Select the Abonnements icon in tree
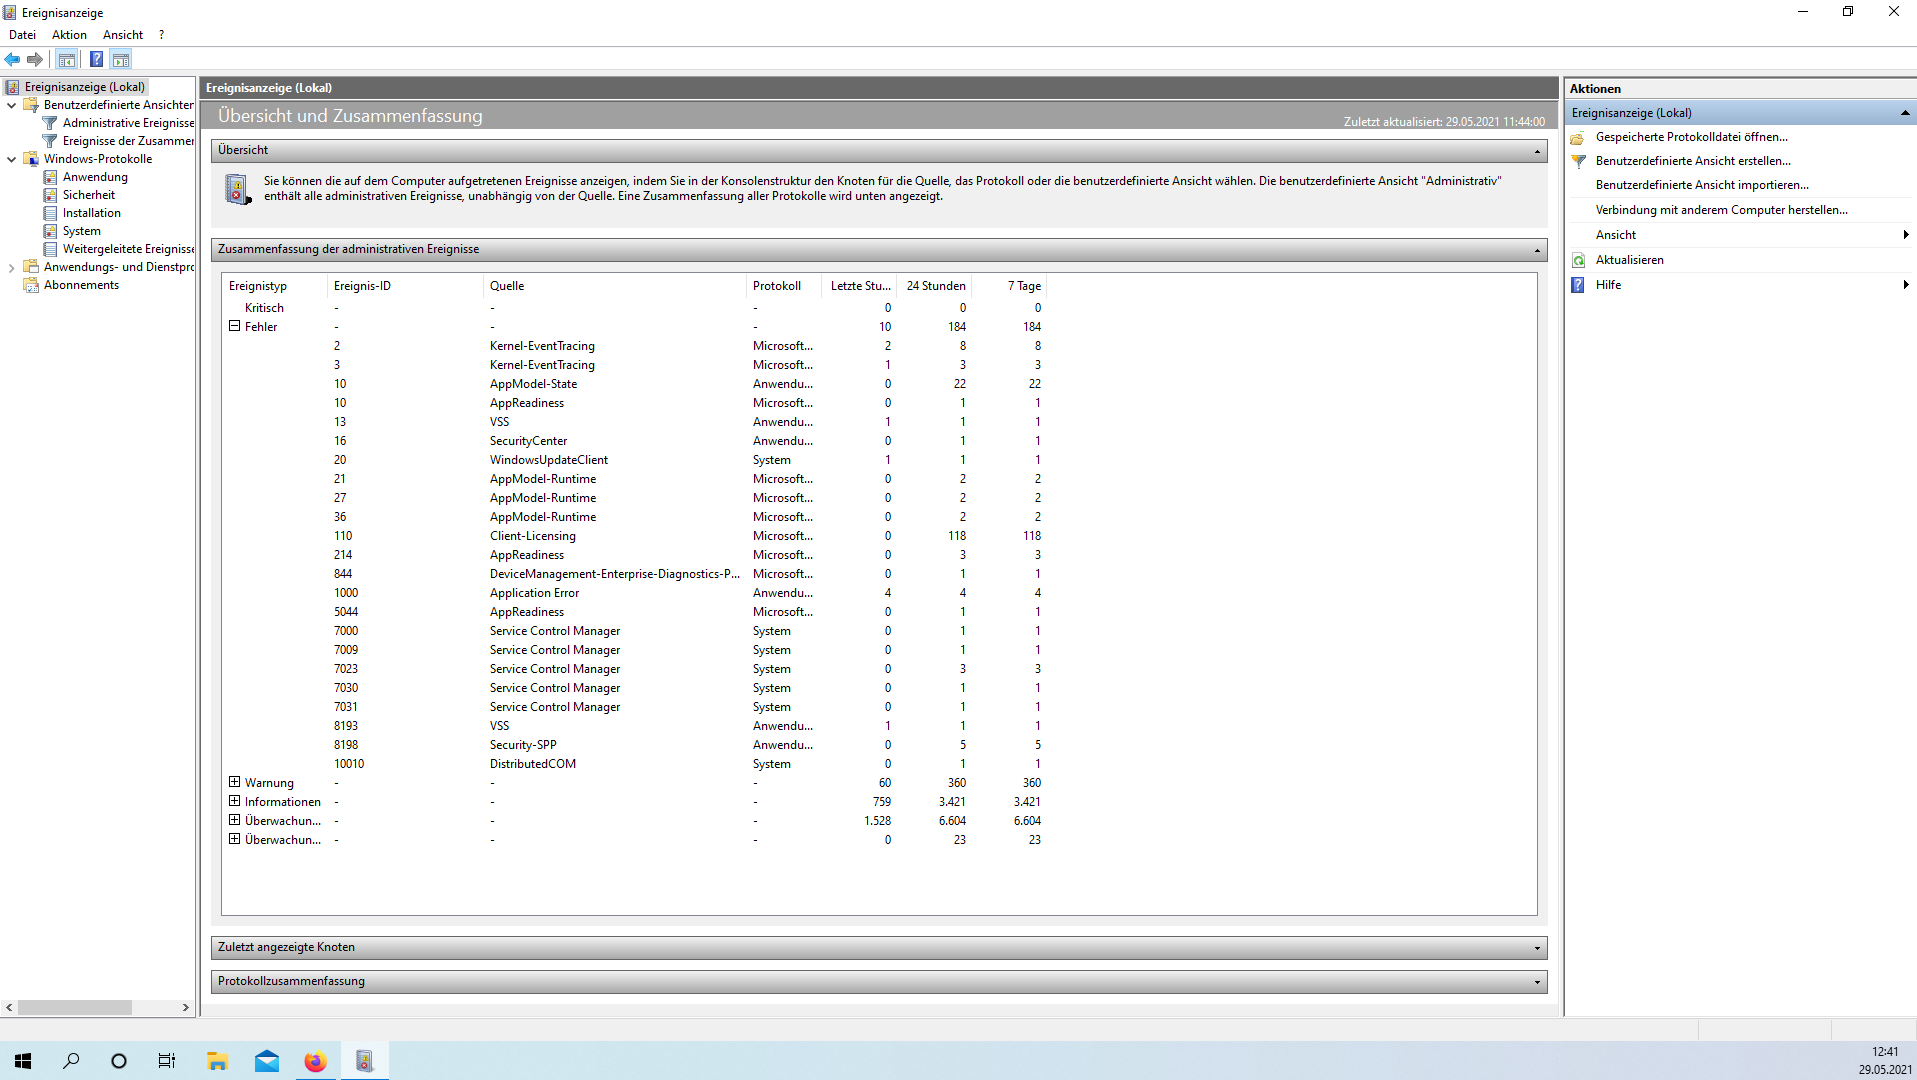Viewport: 1917px width, 1080px height. (31, 285)
